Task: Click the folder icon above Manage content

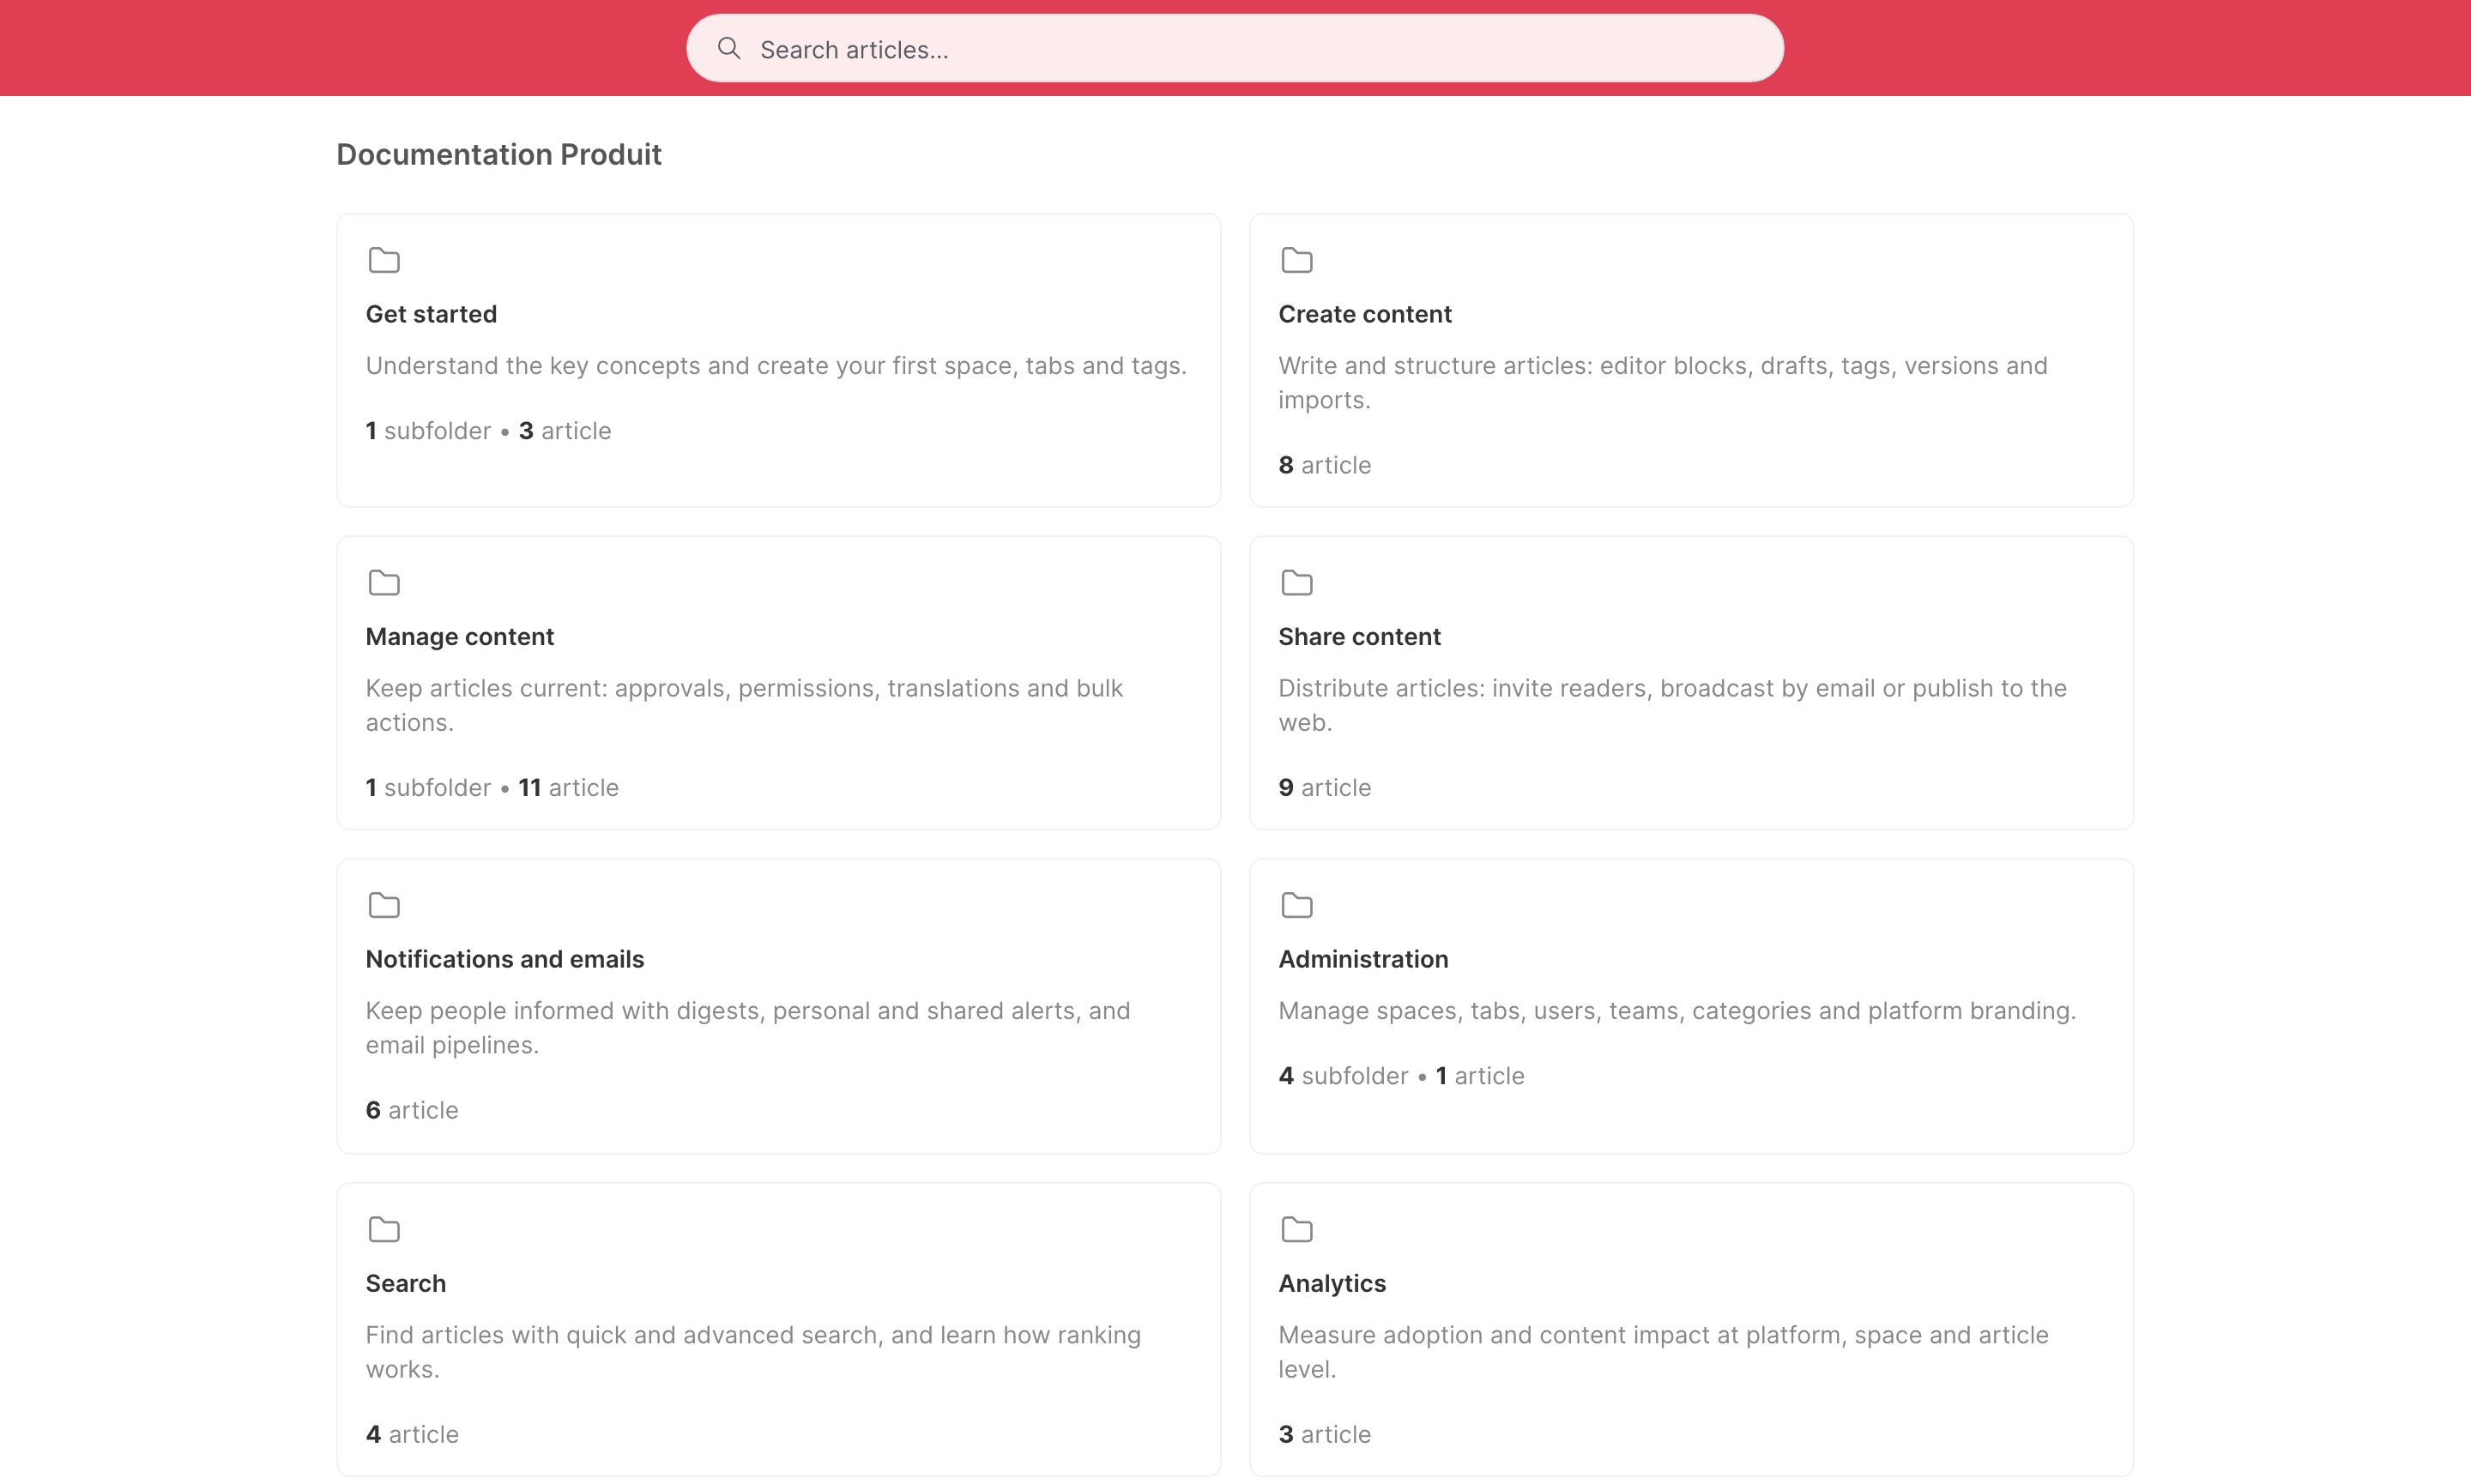Action: [x=384, y=582]
